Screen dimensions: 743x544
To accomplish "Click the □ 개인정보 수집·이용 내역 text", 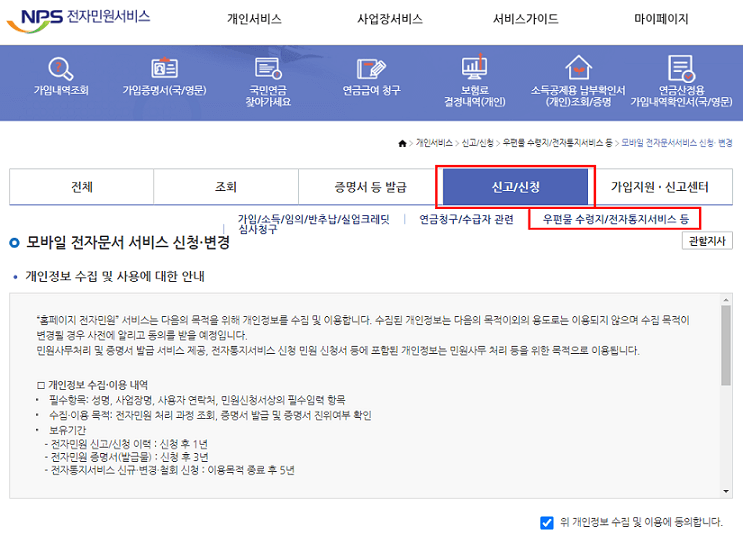I will [92, 385].
